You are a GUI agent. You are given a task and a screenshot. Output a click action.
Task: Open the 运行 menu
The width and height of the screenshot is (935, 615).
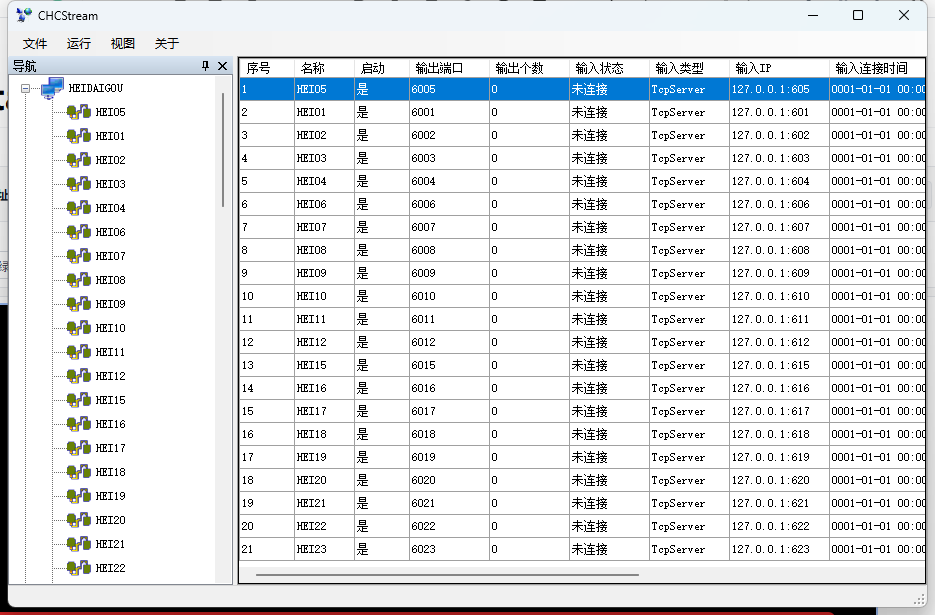(79, 43)
